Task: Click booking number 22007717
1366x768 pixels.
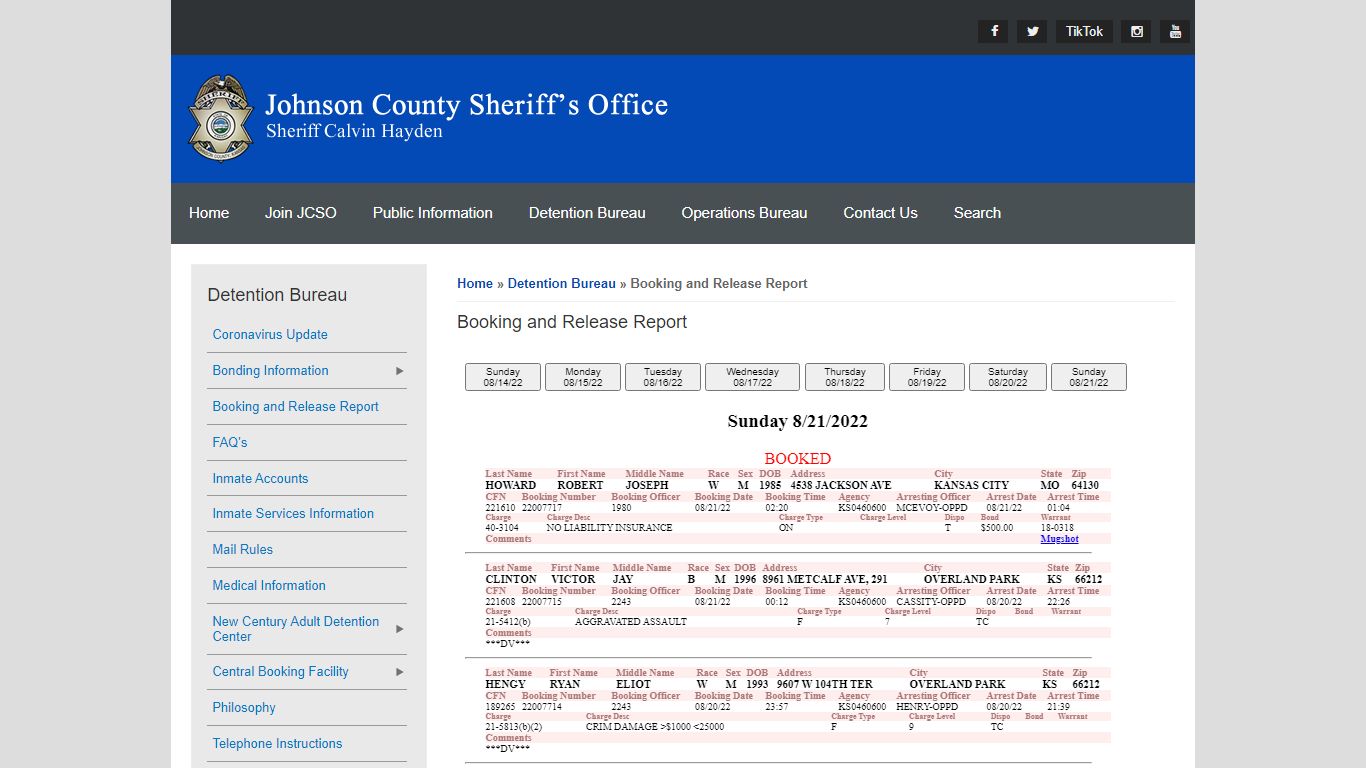Action: click(x=541, y=508)
